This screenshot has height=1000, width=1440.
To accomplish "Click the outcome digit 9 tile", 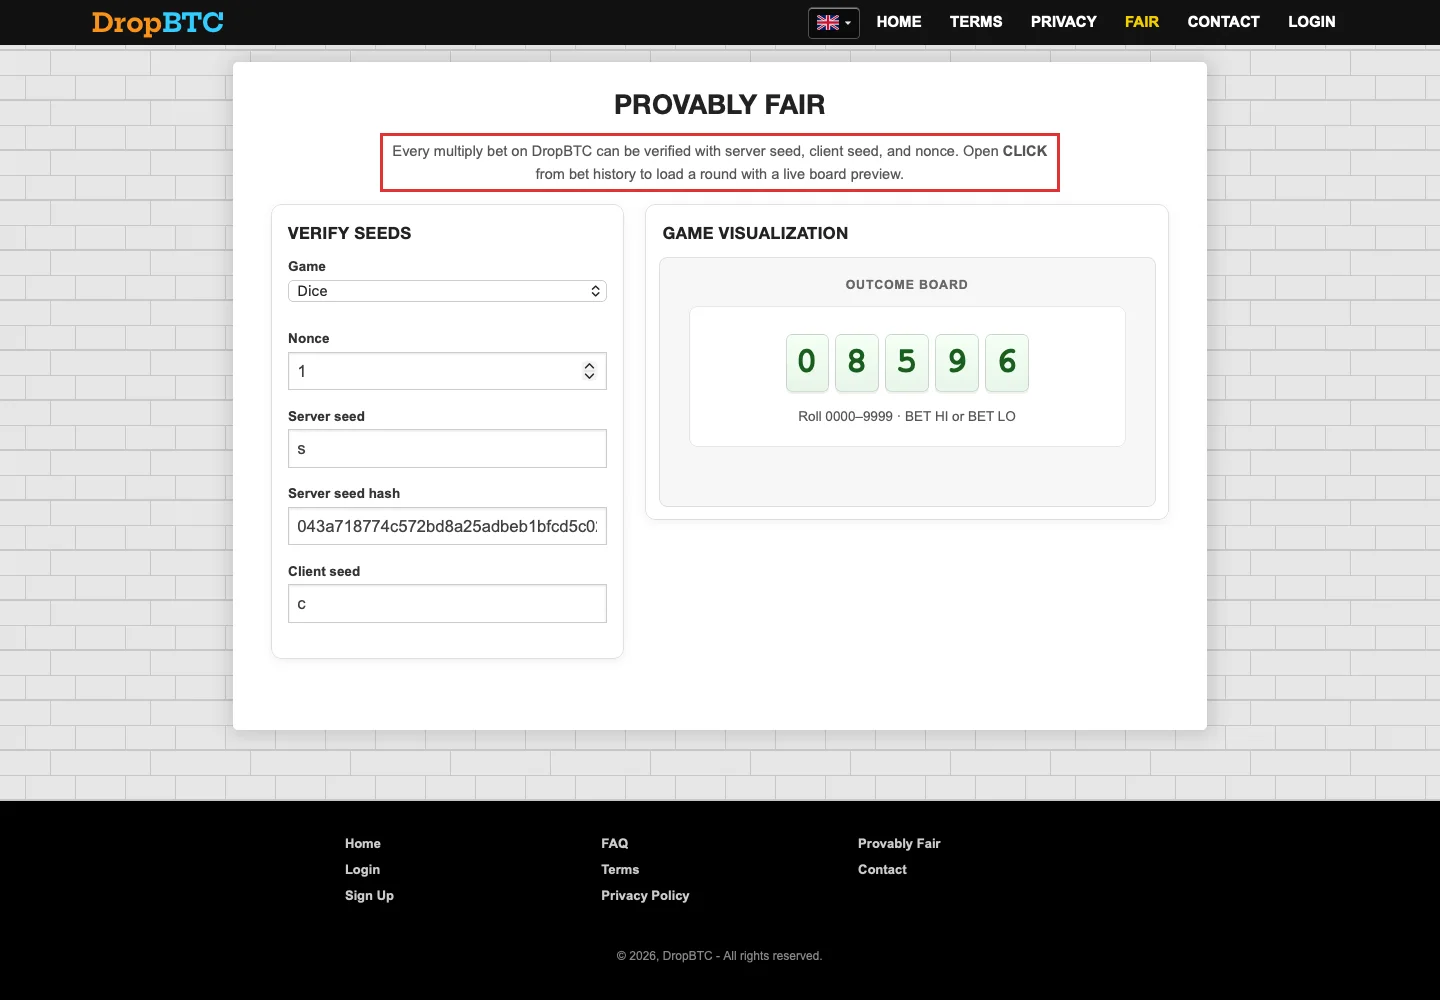I will click(957, 362).
